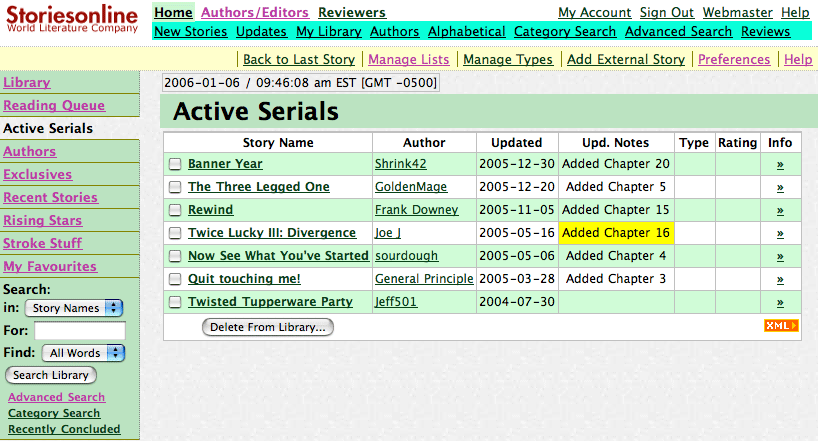Screen dimensions: 818x441
Task: Open Updates in the navigation bar
Action: tap(261, 31)
